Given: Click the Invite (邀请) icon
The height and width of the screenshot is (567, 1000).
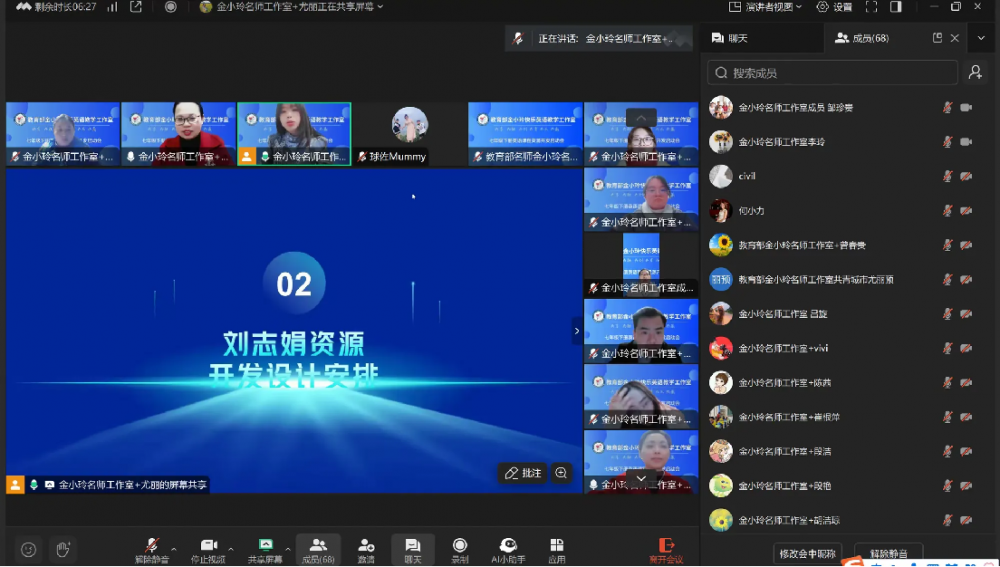Looking at the screenshot, I should point(366,550).
